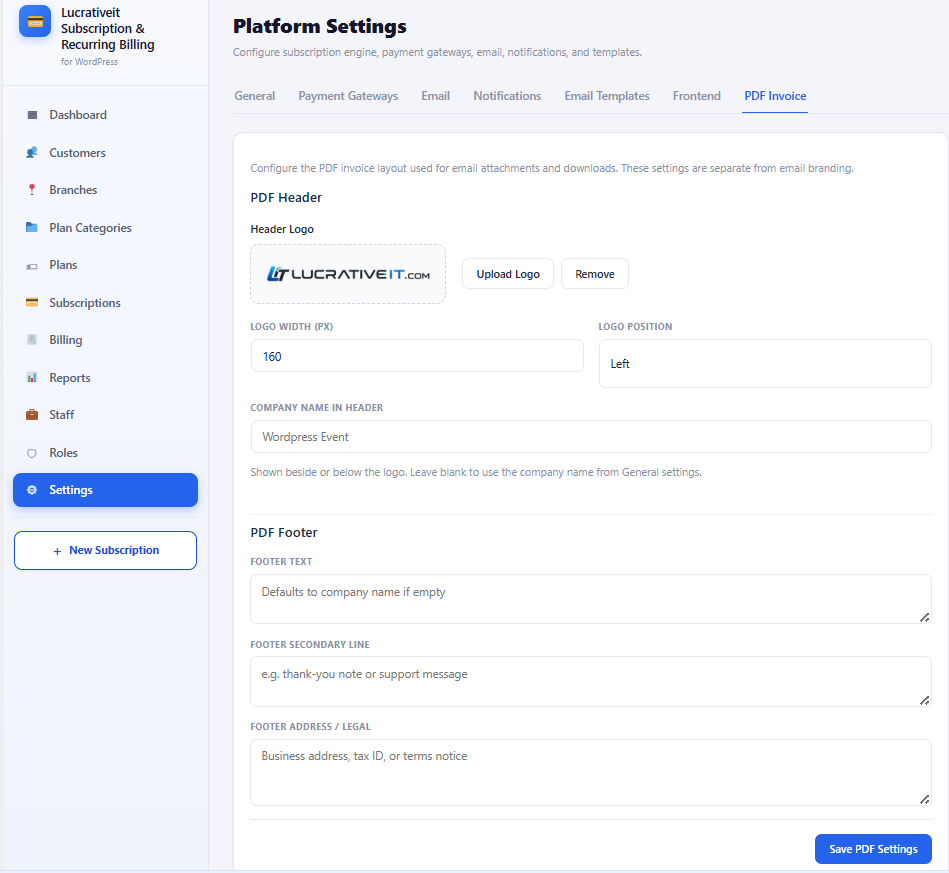Click the Dashboard grid icon
949x873 pixels.
[33, 115]
